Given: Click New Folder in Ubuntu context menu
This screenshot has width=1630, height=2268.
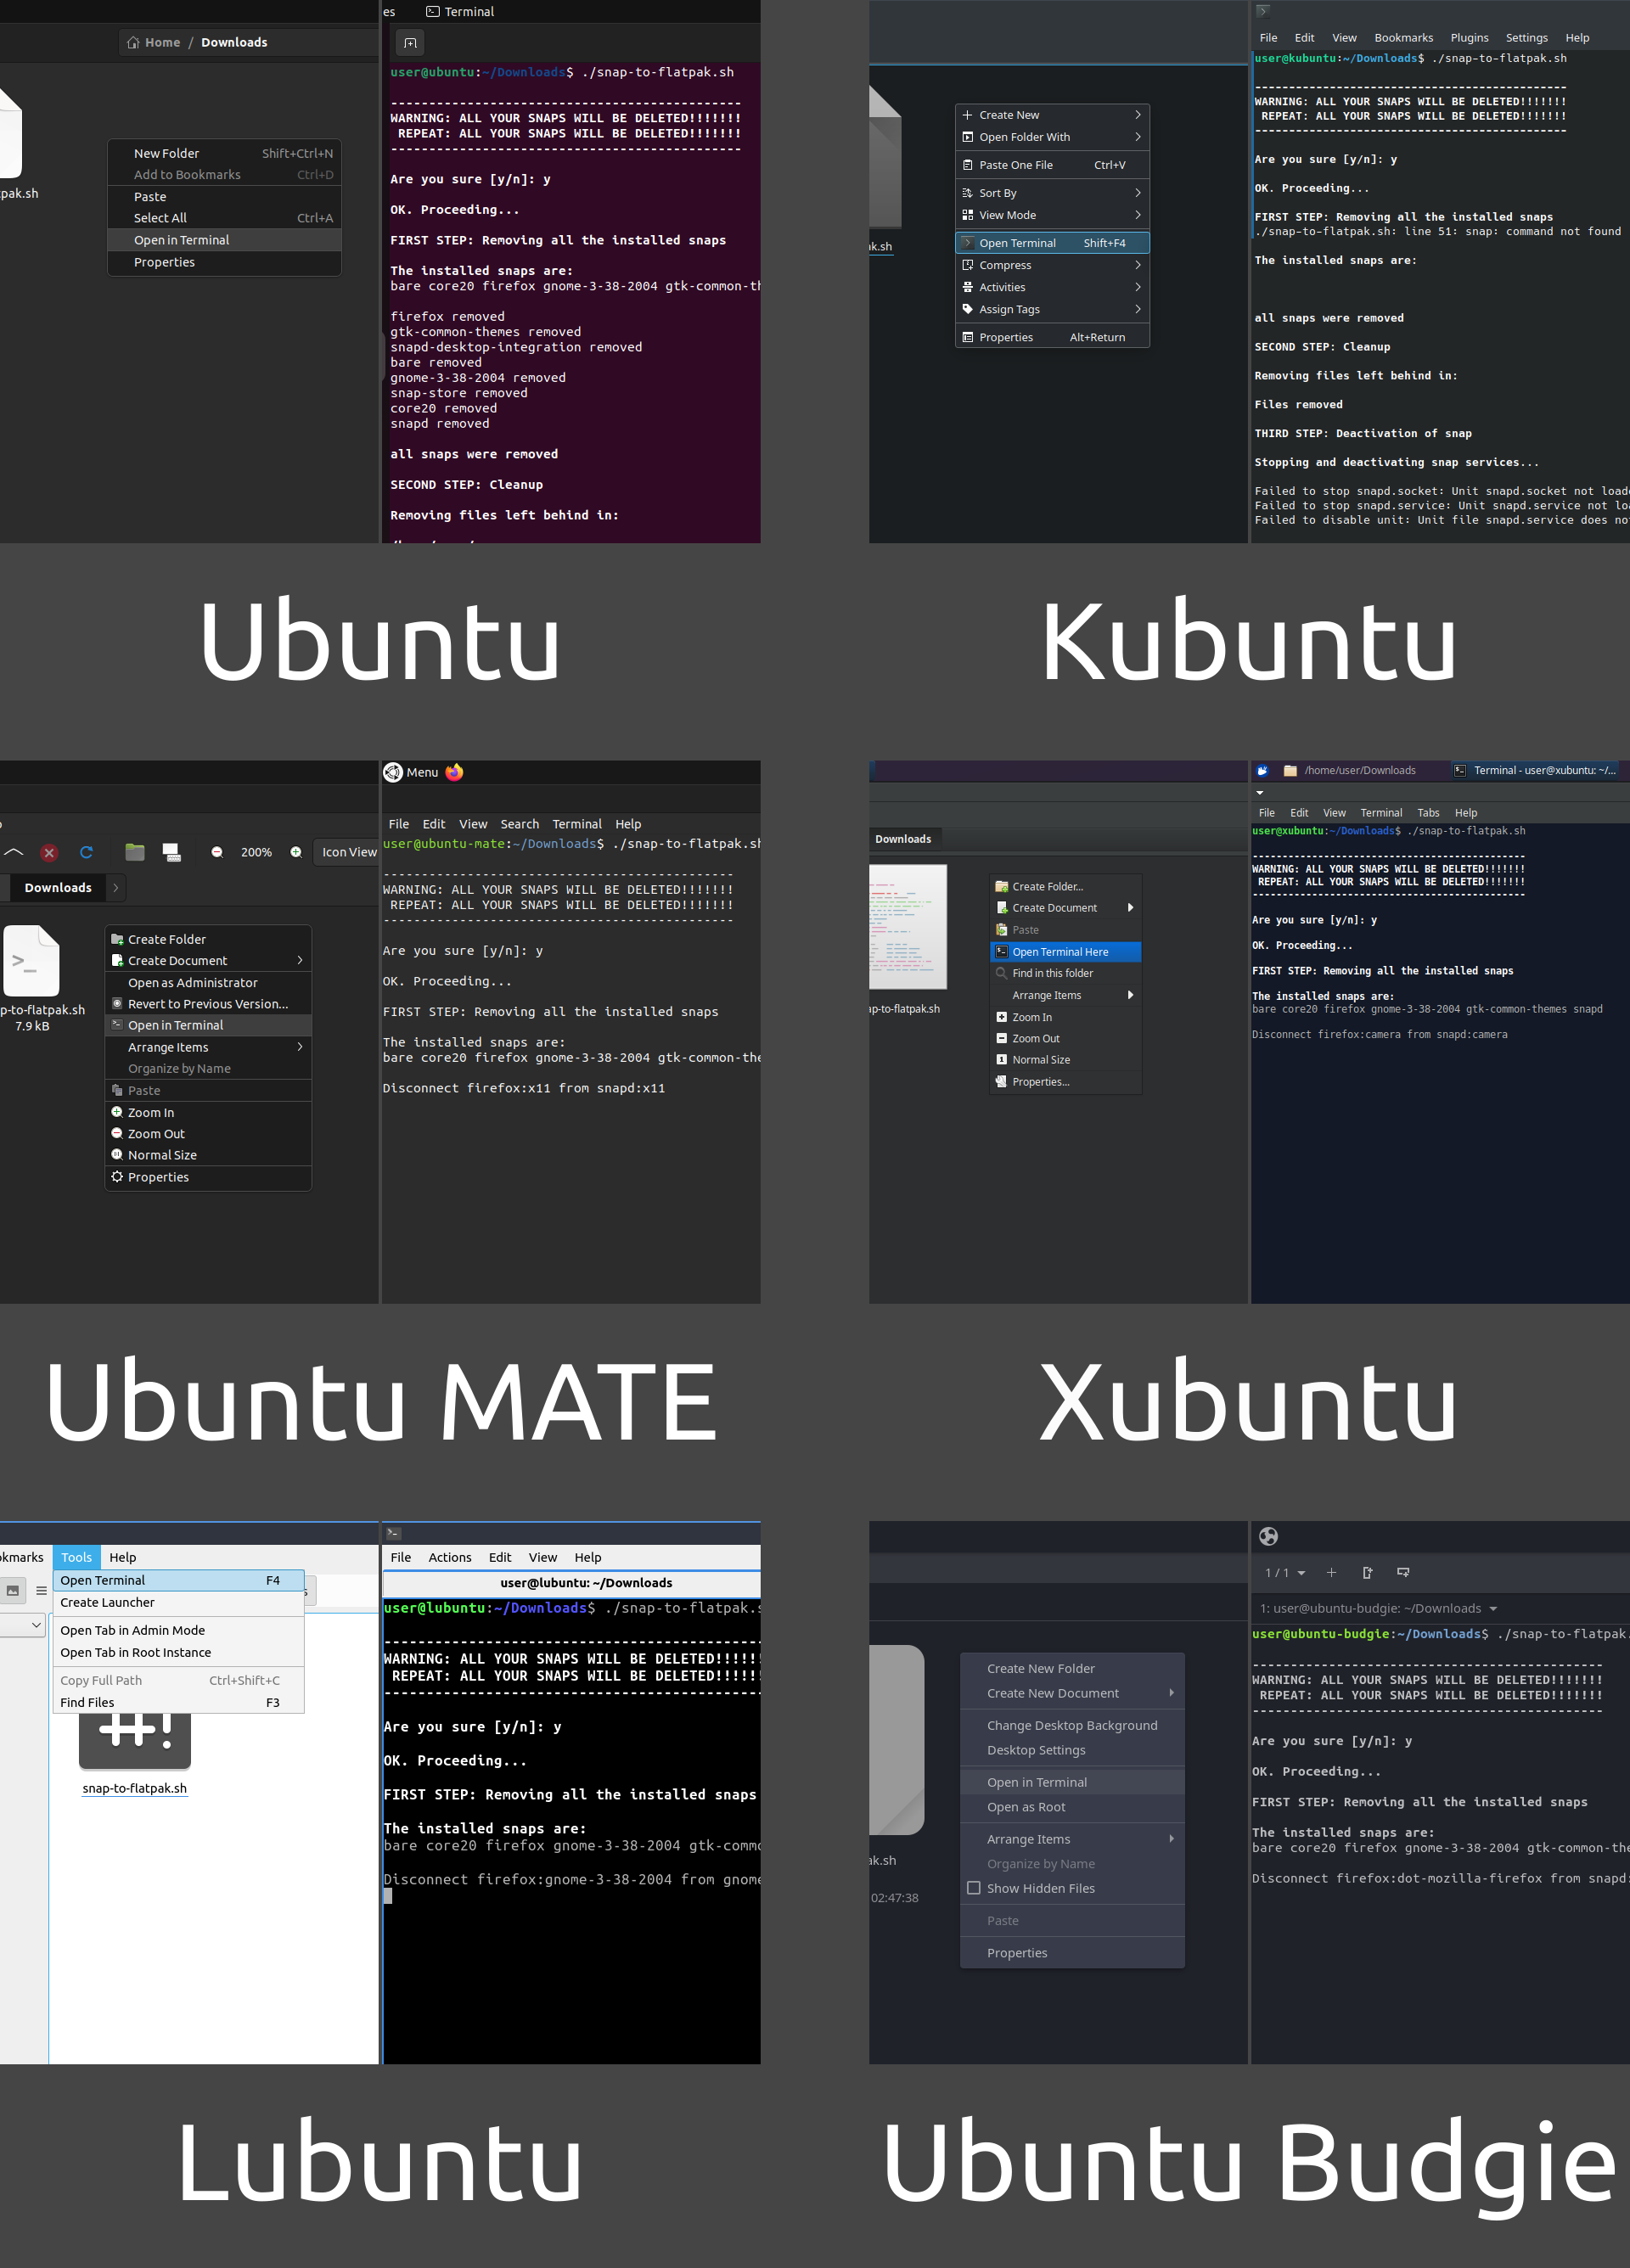Looking at the screenshot, I should point(224,153).
